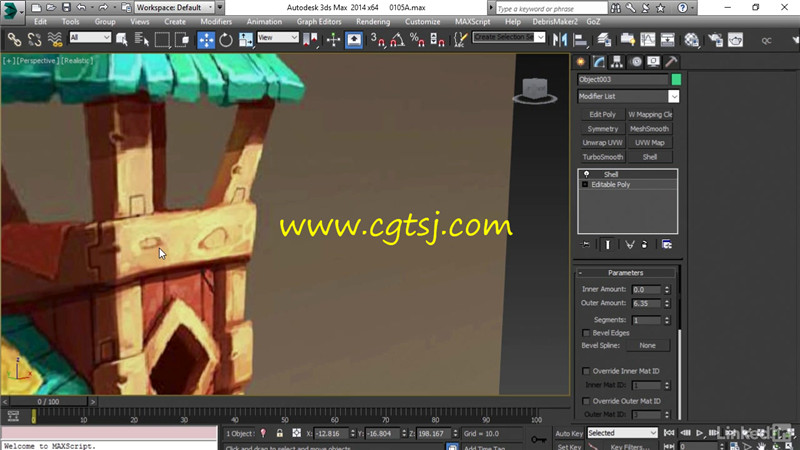Expand the Editable Poly stack entry
Viewport: 800px width, 450px height.
pyautogui.click(x=585, y=185)
